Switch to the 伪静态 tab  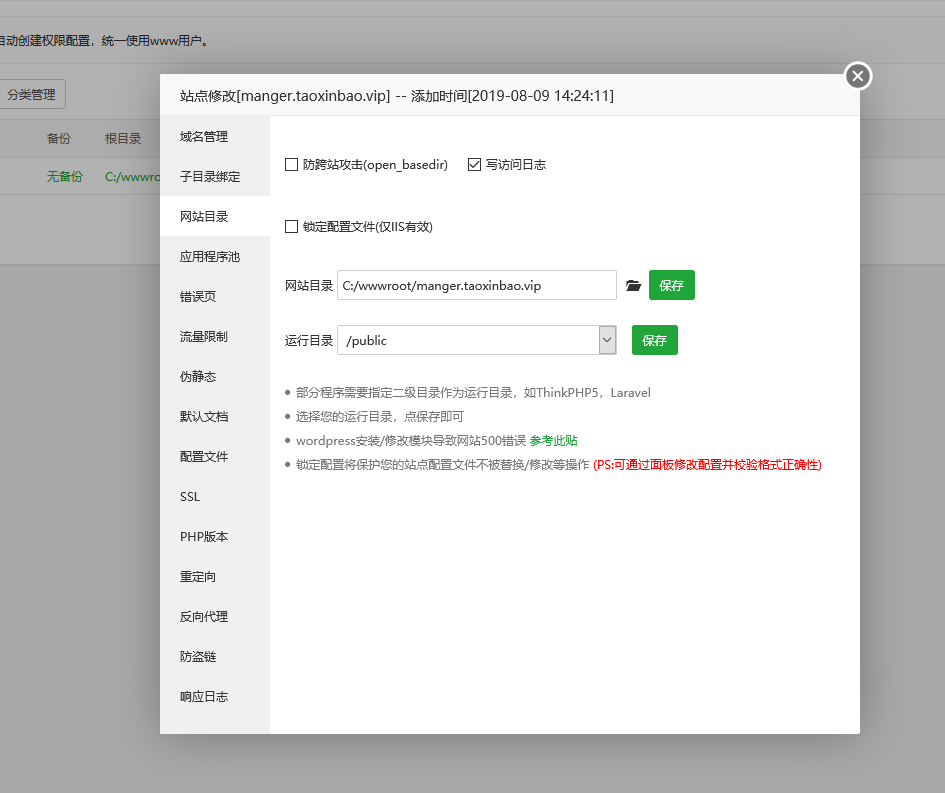pos(215,376)
